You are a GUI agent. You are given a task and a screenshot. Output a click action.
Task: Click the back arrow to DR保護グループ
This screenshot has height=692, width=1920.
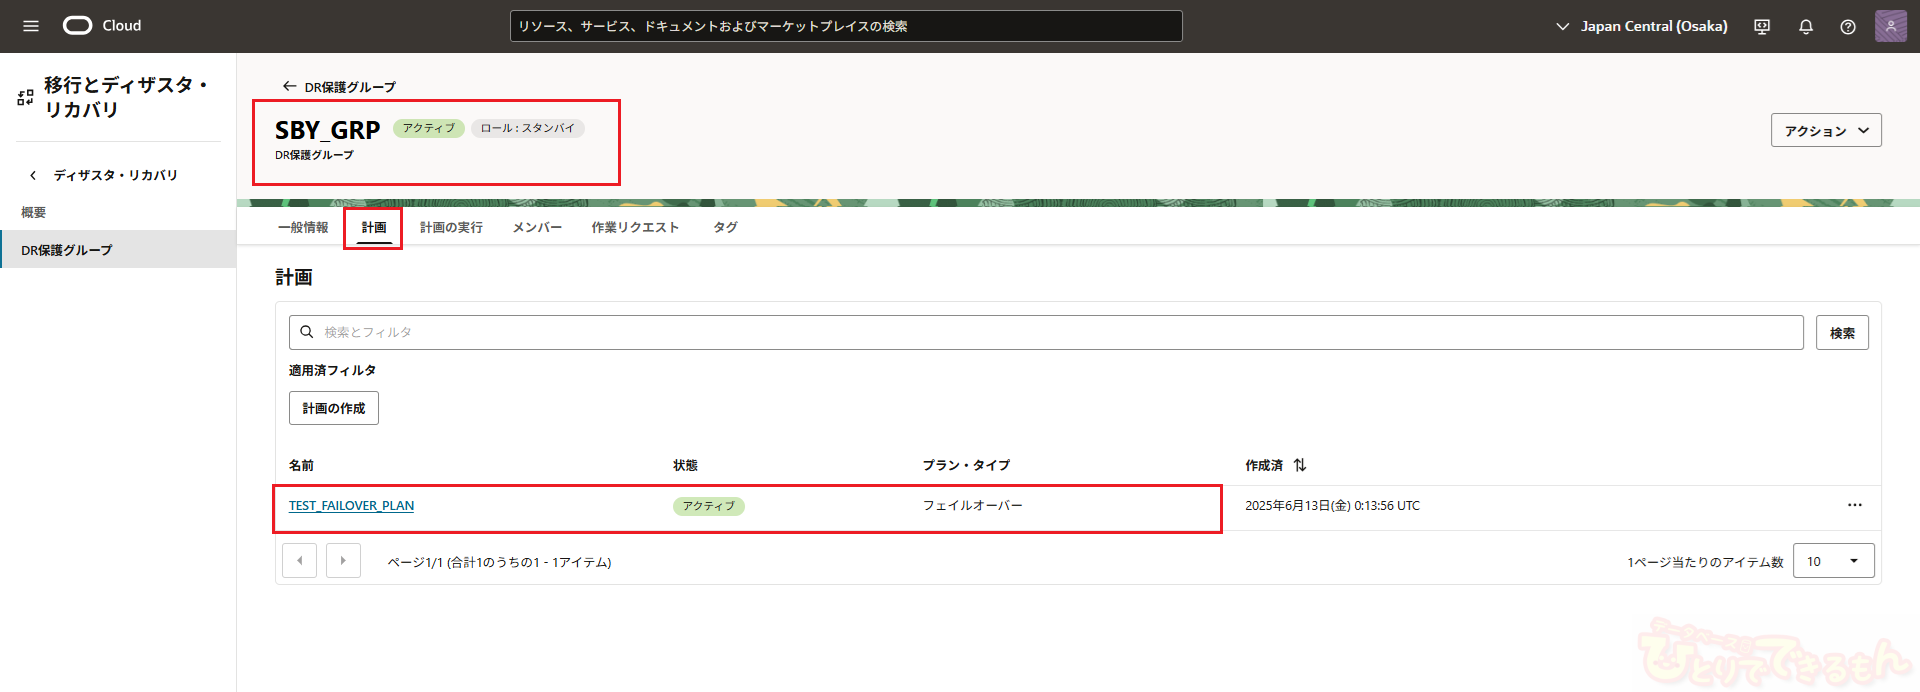pos(290,87)
